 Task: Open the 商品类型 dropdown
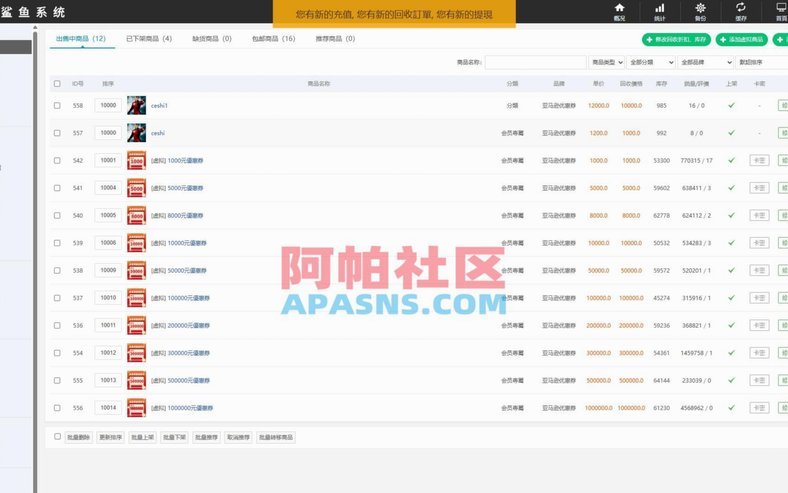(607, 62)
